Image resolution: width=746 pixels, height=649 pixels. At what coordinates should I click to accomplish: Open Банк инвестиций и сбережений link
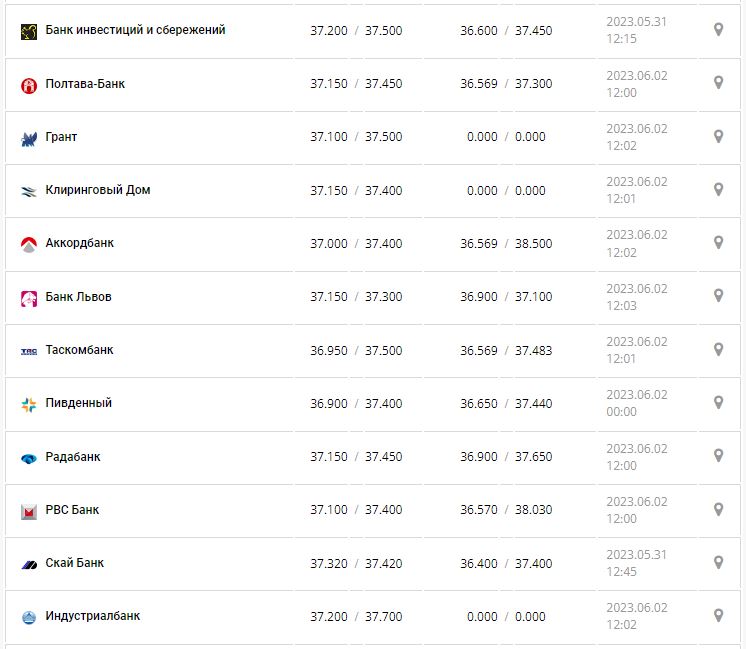point(135,30)
